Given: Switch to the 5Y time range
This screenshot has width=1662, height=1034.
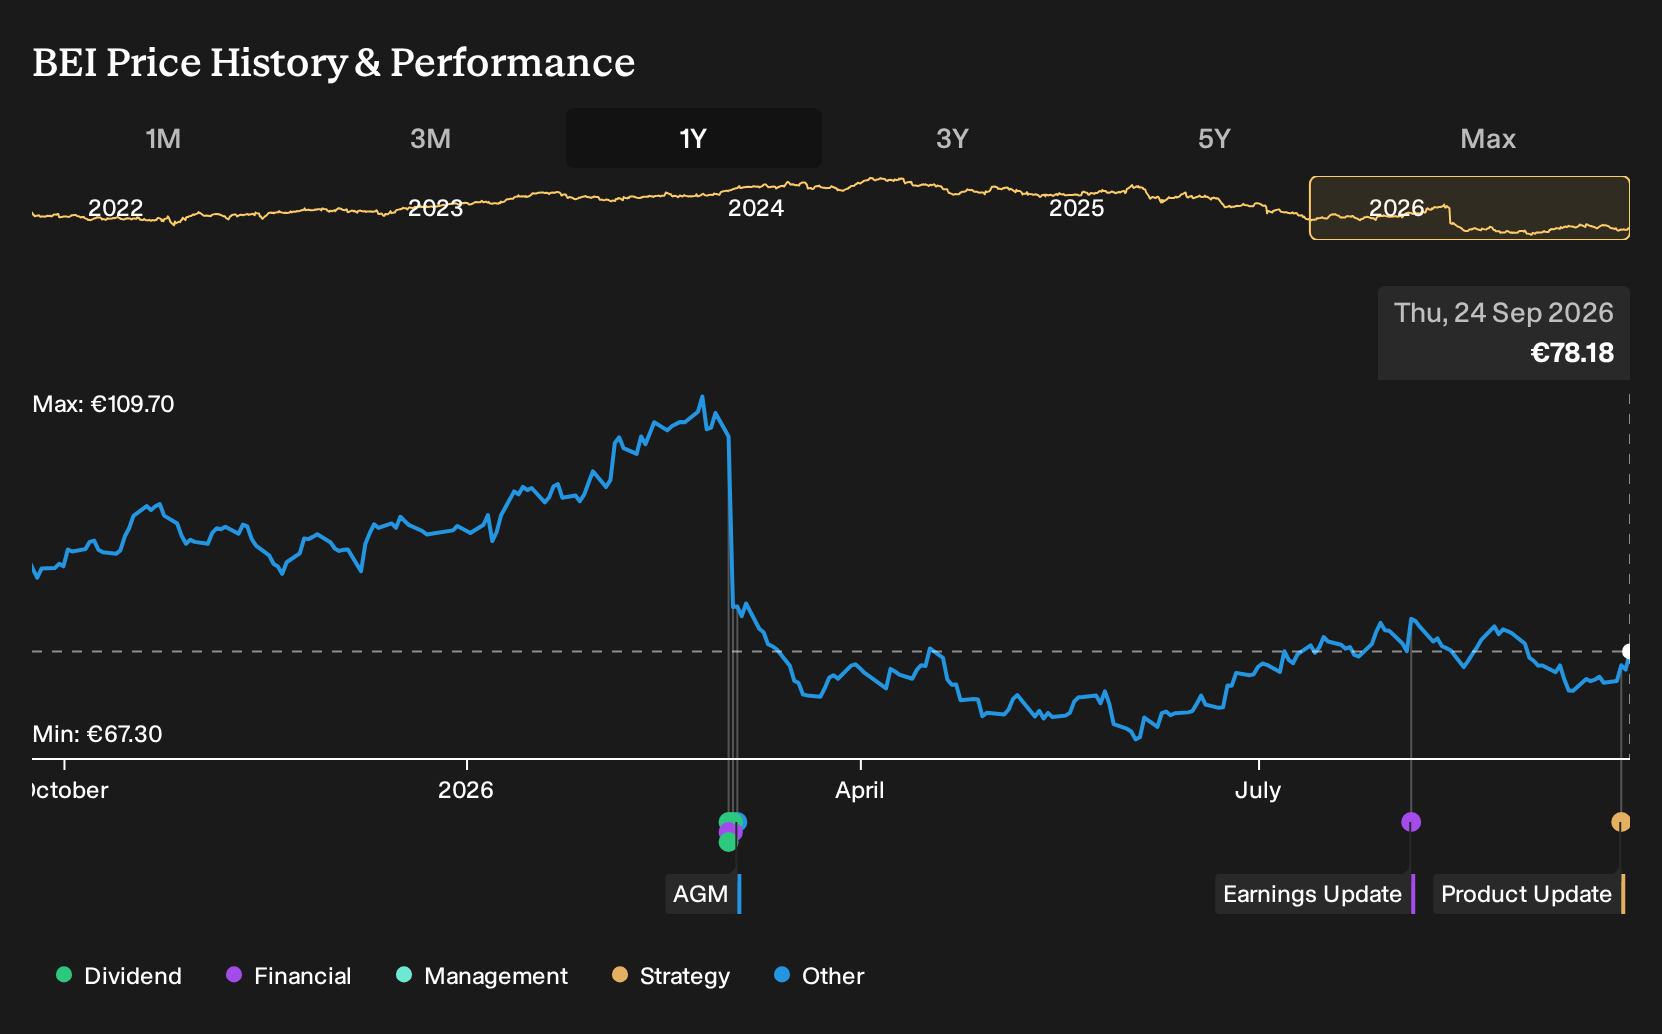Looking at the screenshot, I should coord(1214,138).
